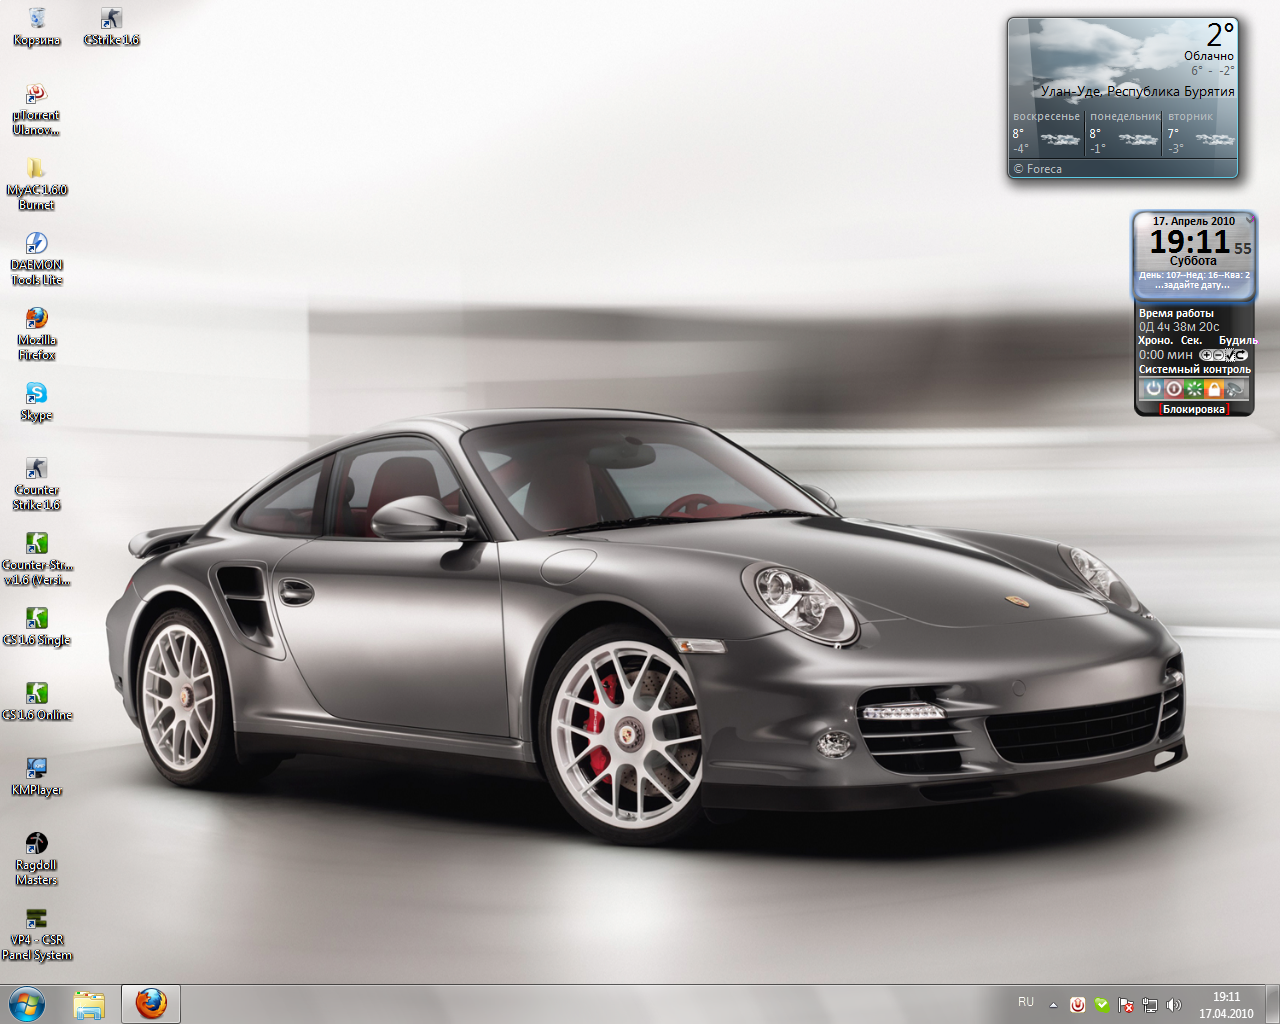Launch DAEMON Tools Lite shortcut

point(36,245)
